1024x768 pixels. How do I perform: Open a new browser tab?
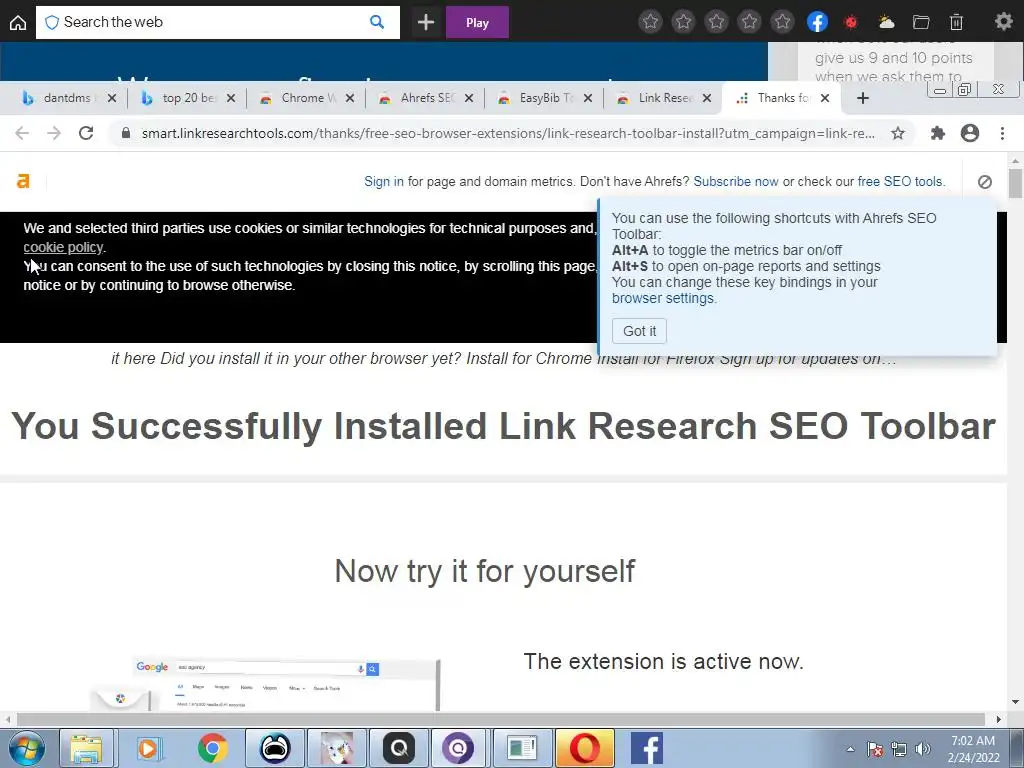click(x=863, y=98)
